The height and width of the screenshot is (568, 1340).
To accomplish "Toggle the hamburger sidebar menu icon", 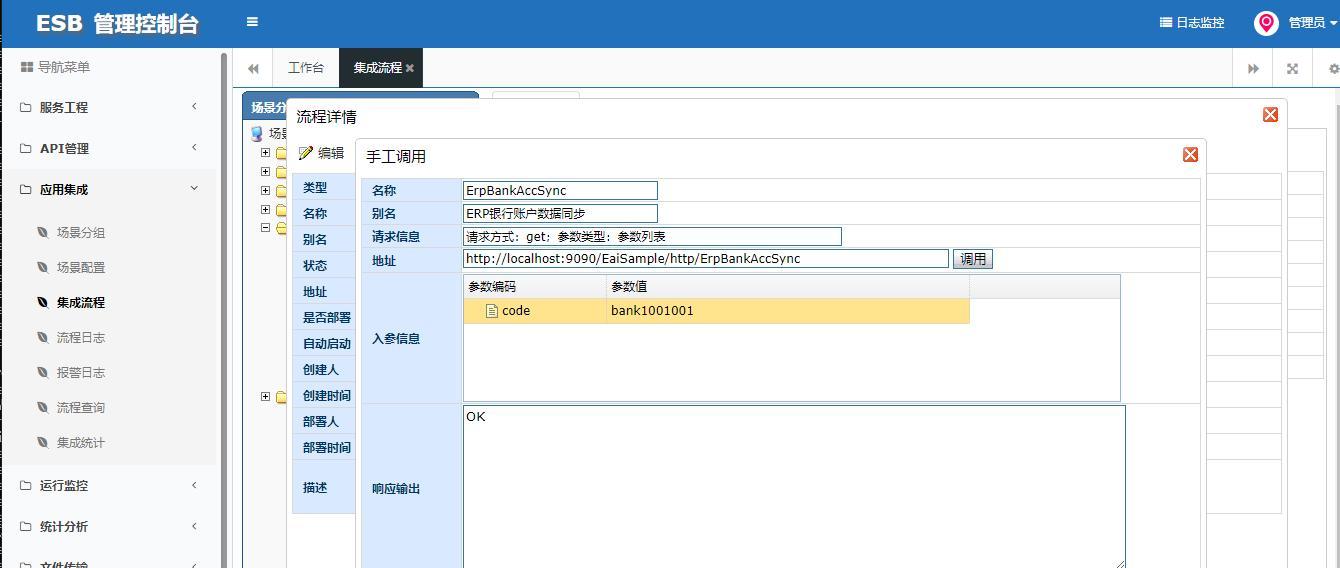I will point(252,22).
